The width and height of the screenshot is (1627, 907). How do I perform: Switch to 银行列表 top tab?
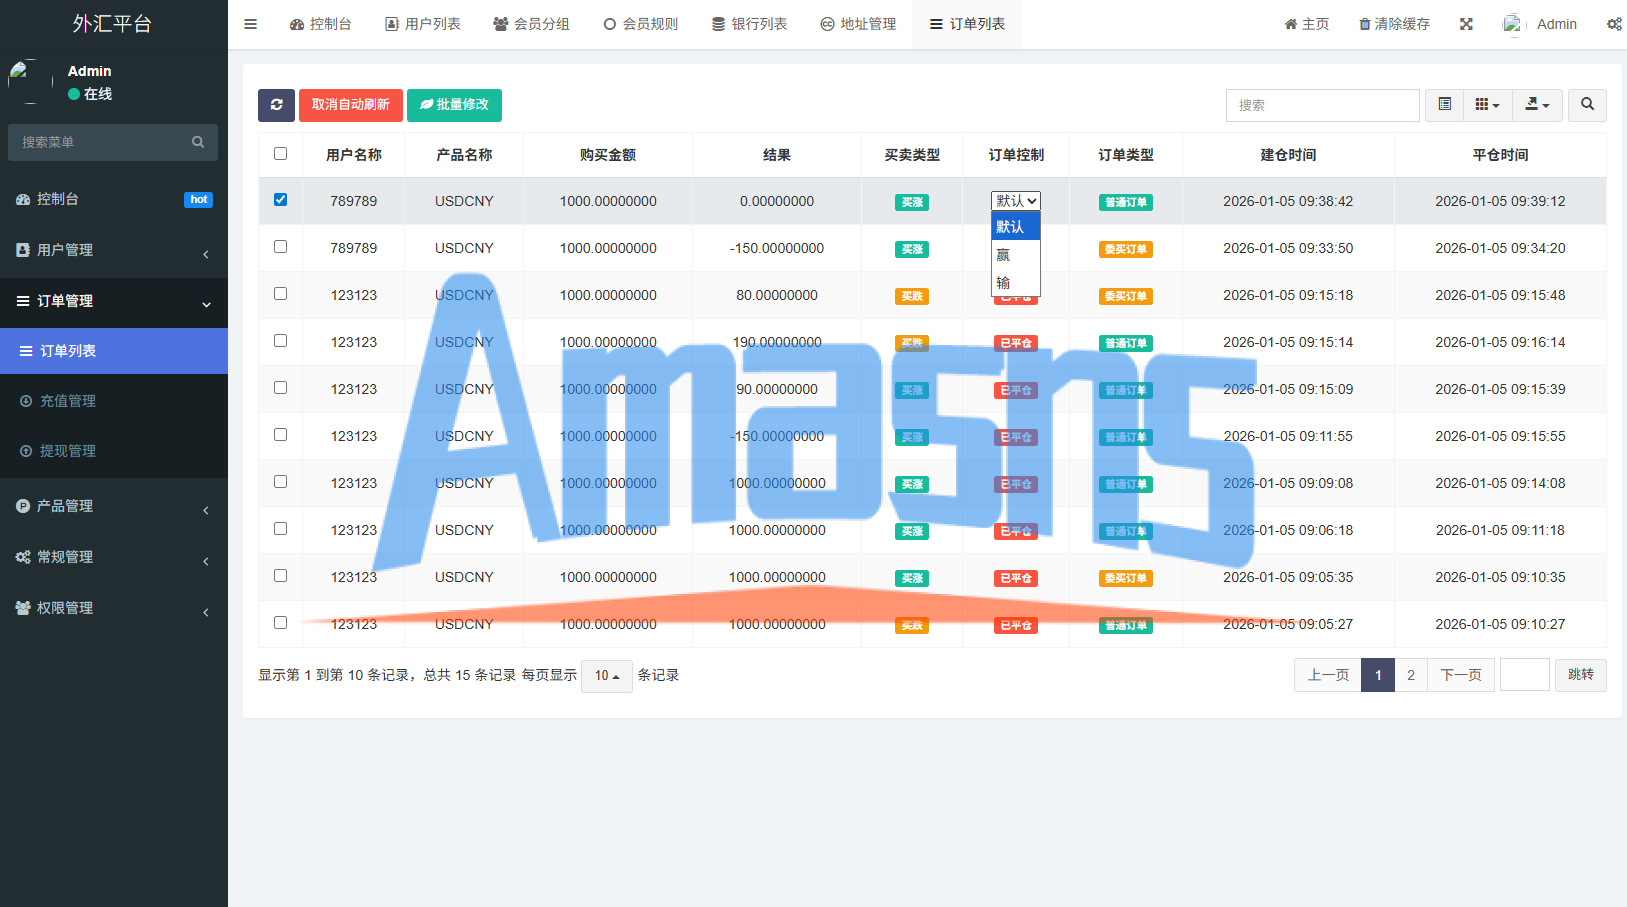click(749, 24)
